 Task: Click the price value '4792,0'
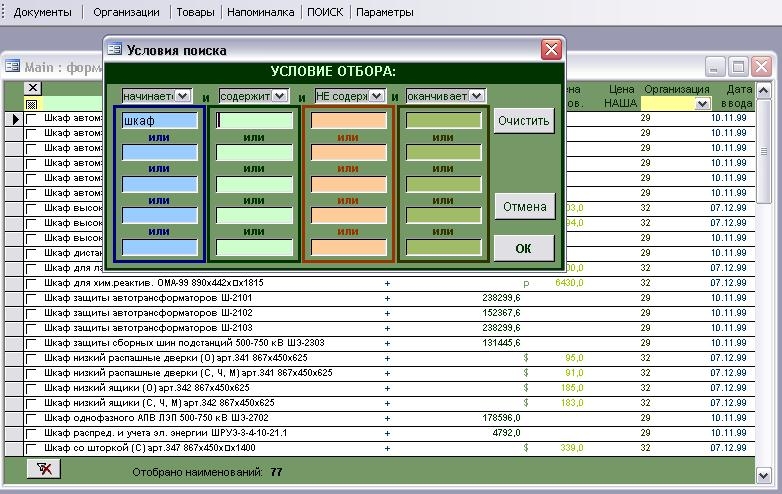click(x=506, y=433)
